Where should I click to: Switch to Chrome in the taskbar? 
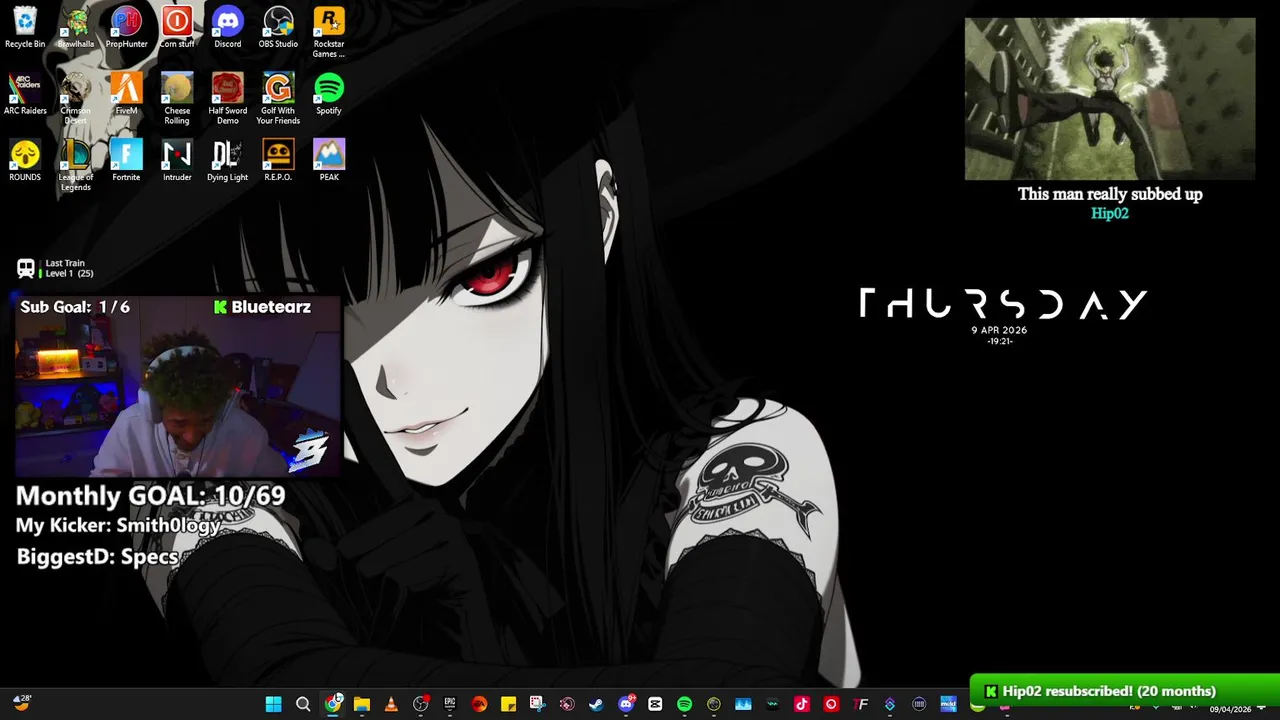[332, 704]
